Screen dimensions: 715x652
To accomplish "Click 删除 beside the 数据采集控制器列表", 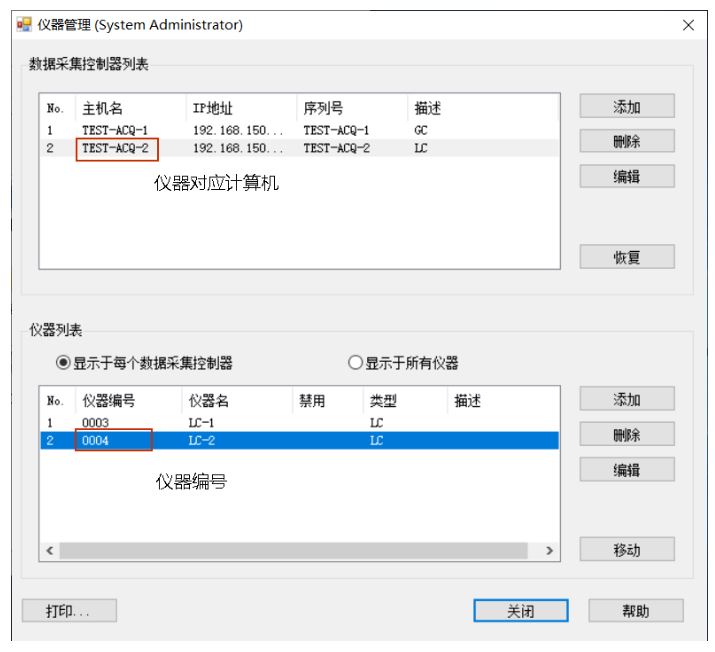I will 627,142.
